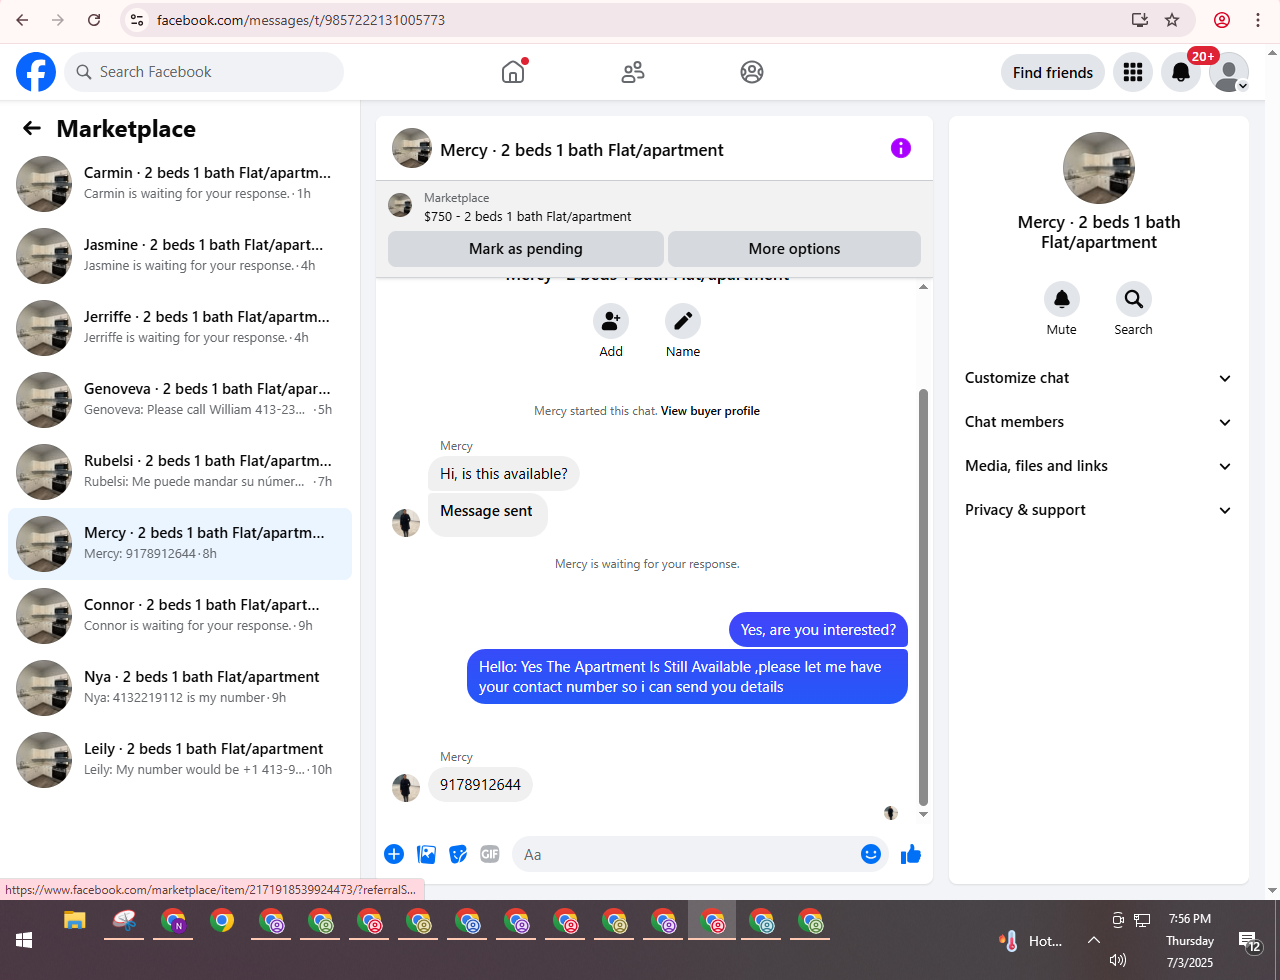The width and height of the screenshot is (1280, 980).
Task: Click Find friends button
Action: click(1053, 72)
